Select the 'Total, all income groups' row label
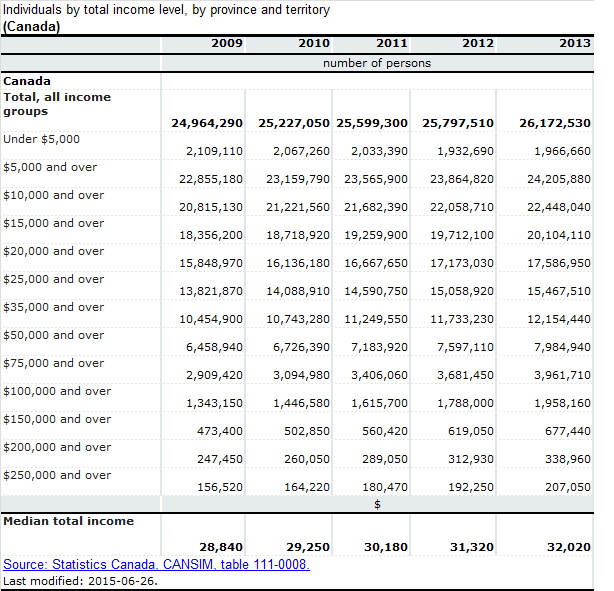 click(x=57, y=104)
